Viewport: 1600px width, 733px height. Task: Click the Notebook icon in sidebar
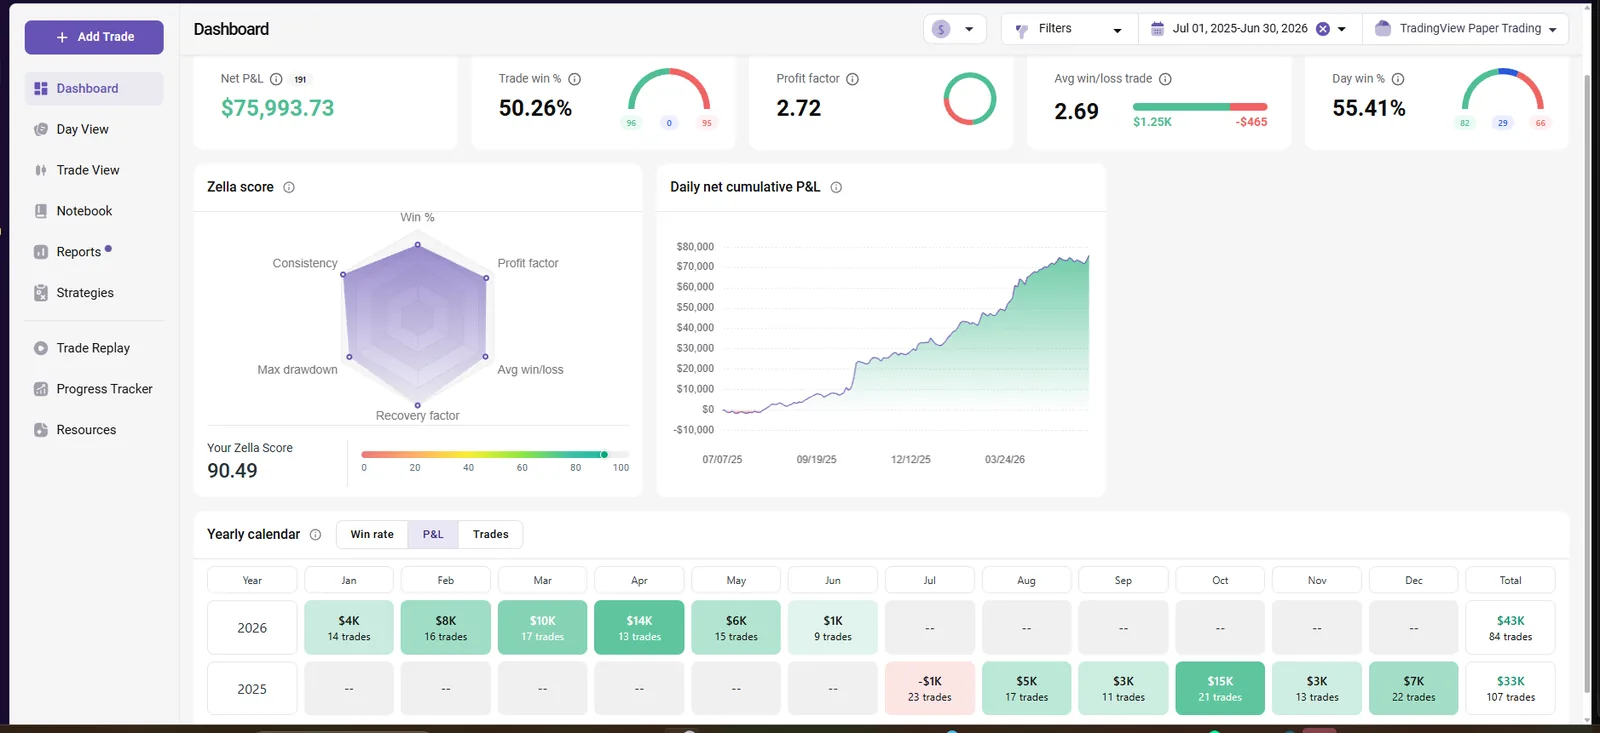pyautogui.click(x=41, y=211)
